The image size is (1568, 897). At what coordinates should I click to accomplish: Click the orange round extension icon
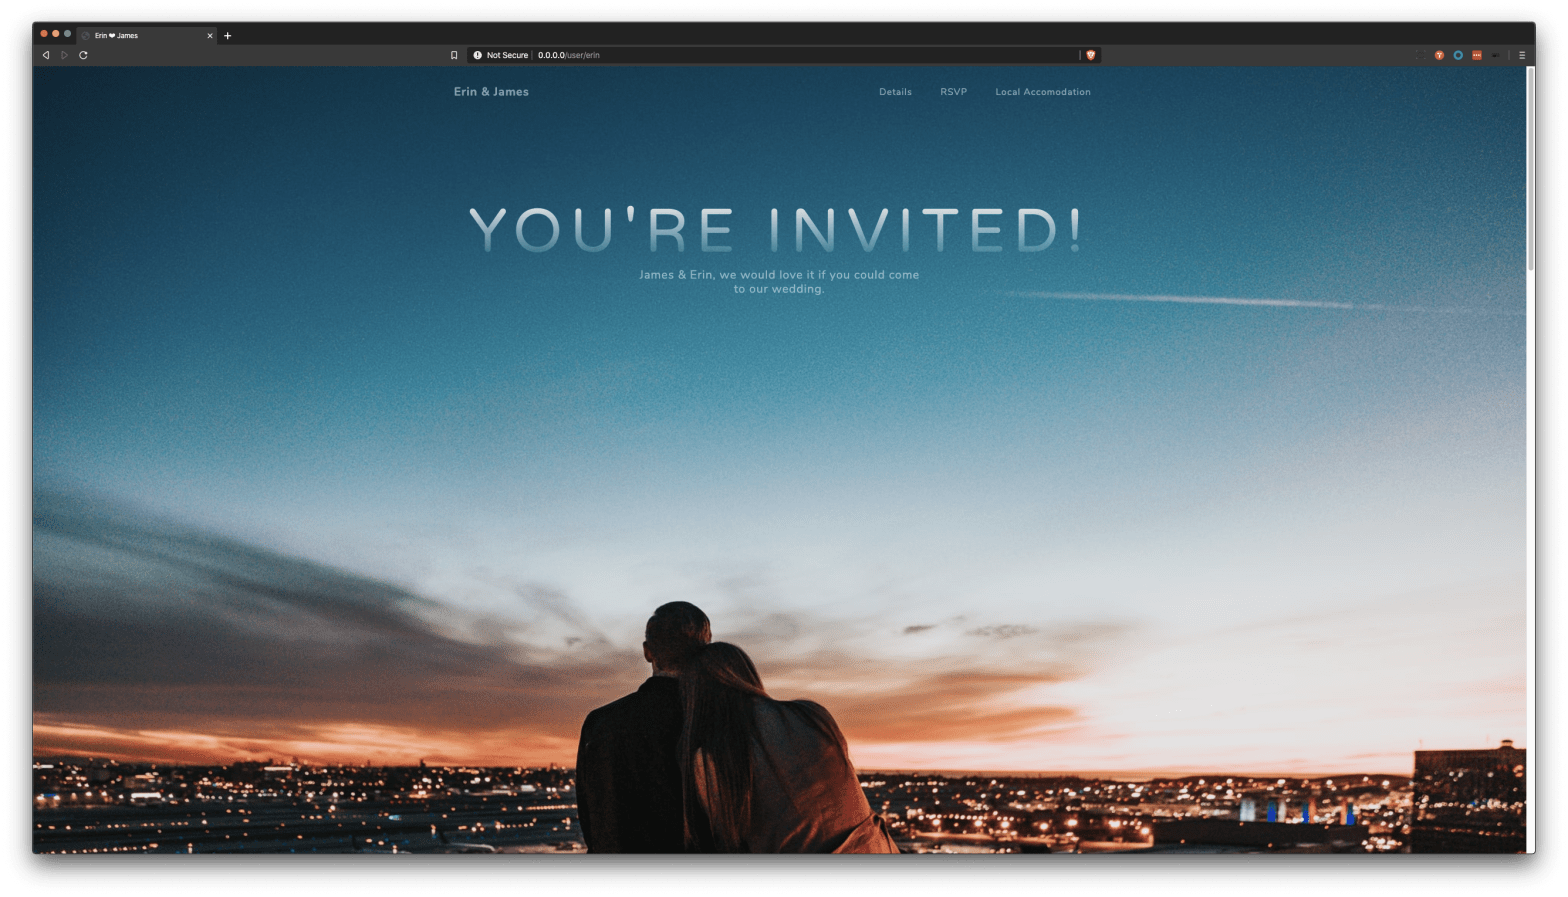[x=1439, y=55]
